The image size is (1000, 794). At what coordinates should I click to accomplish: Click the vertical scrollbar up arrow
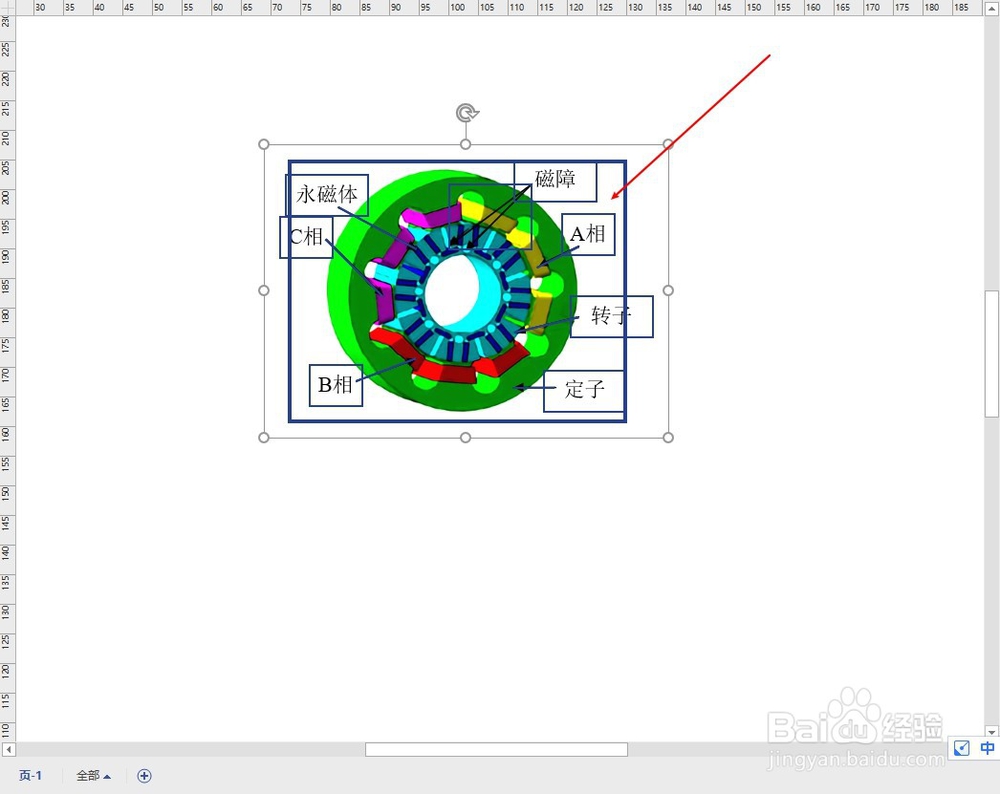(992, 7)
